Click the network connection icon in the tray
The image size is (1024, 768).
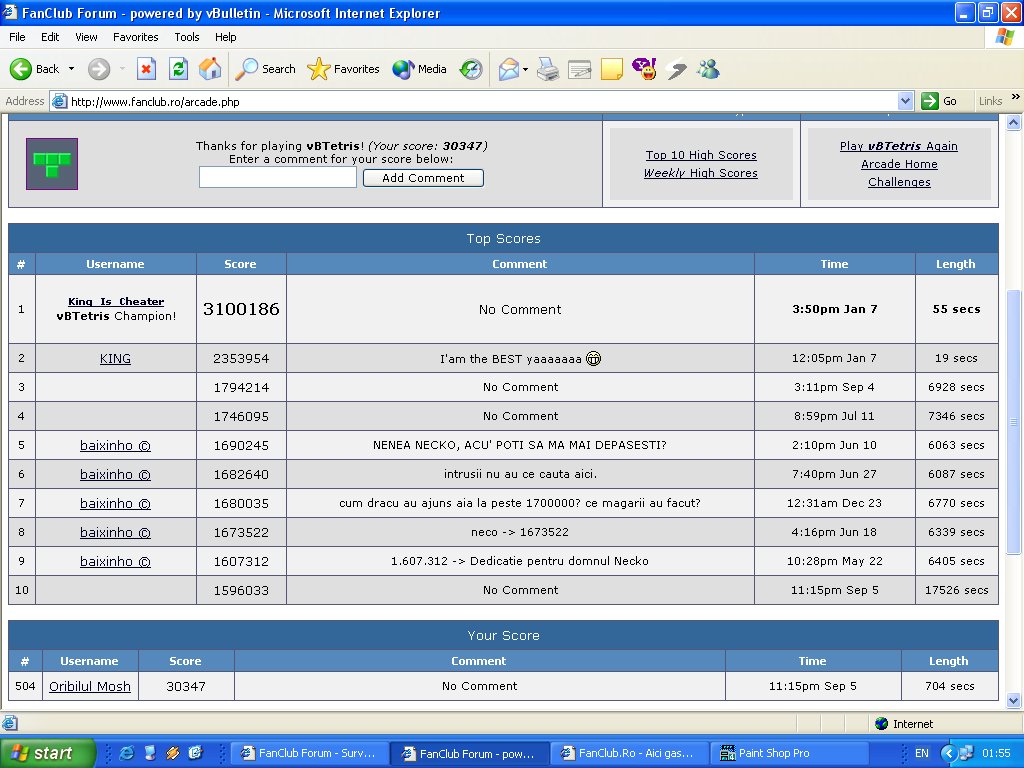967,753
